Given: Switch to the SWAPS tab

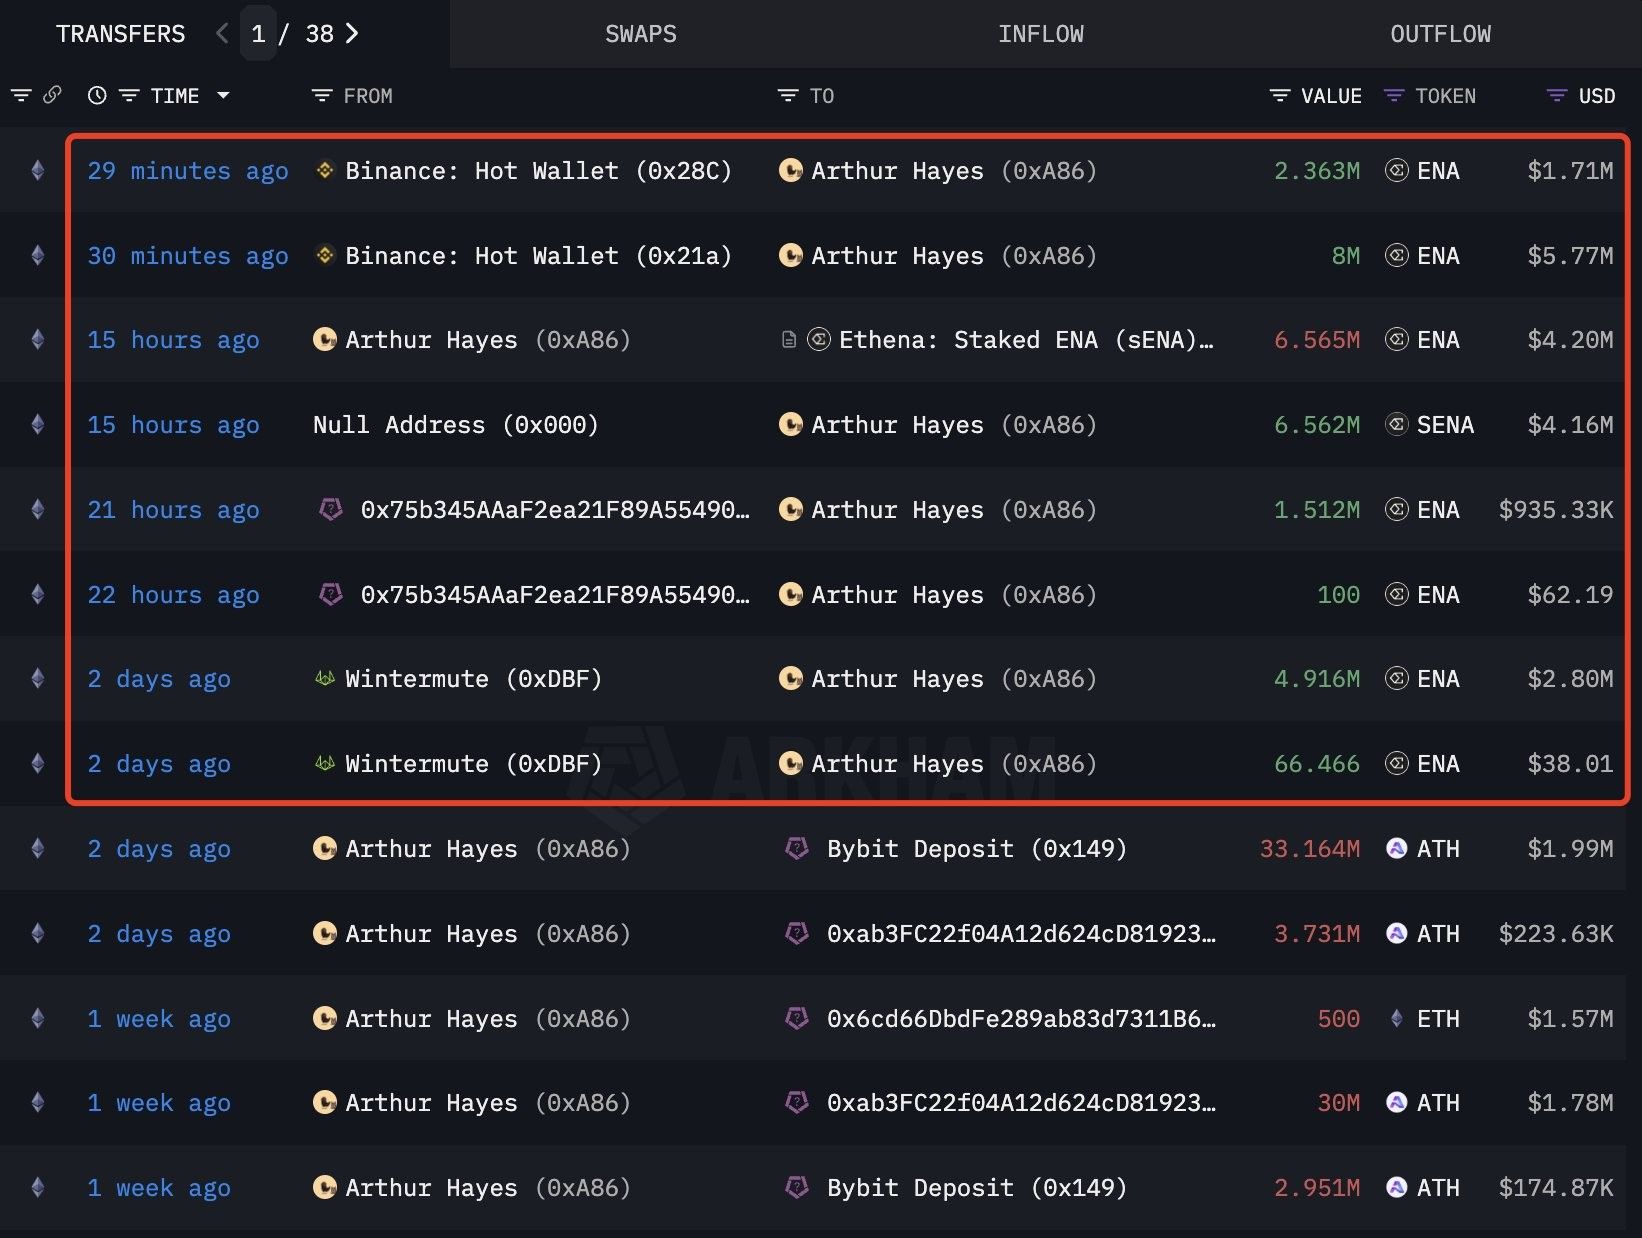Looking at the screenshot, I should click(x=640, y=34).
